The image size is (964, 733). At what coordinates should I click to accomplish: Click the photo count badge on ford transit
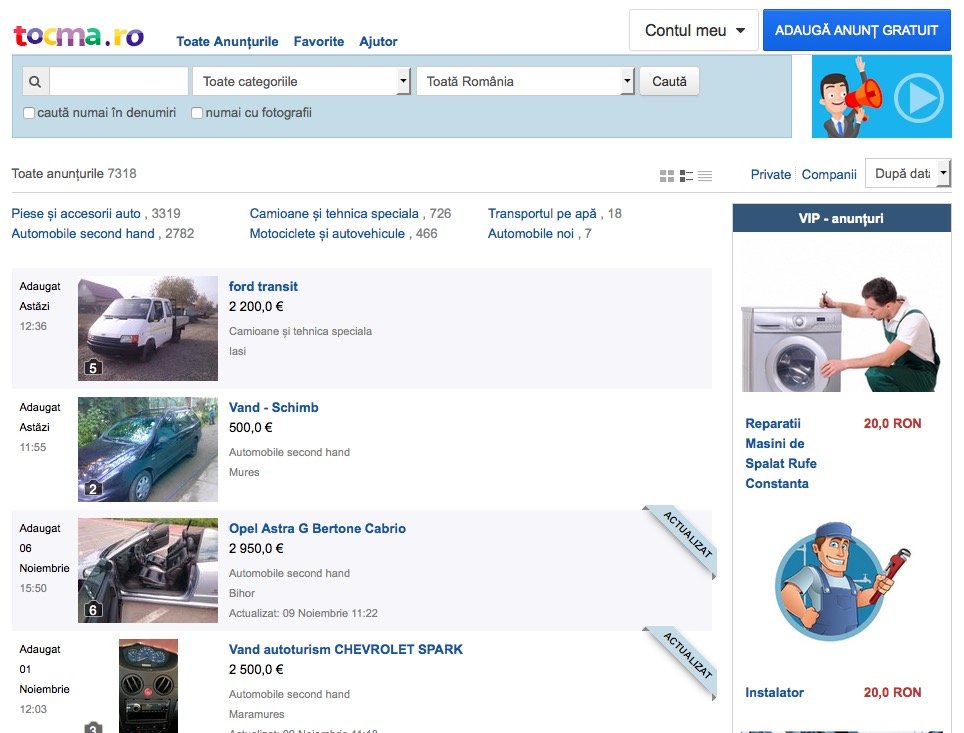(x=93, y=368)
